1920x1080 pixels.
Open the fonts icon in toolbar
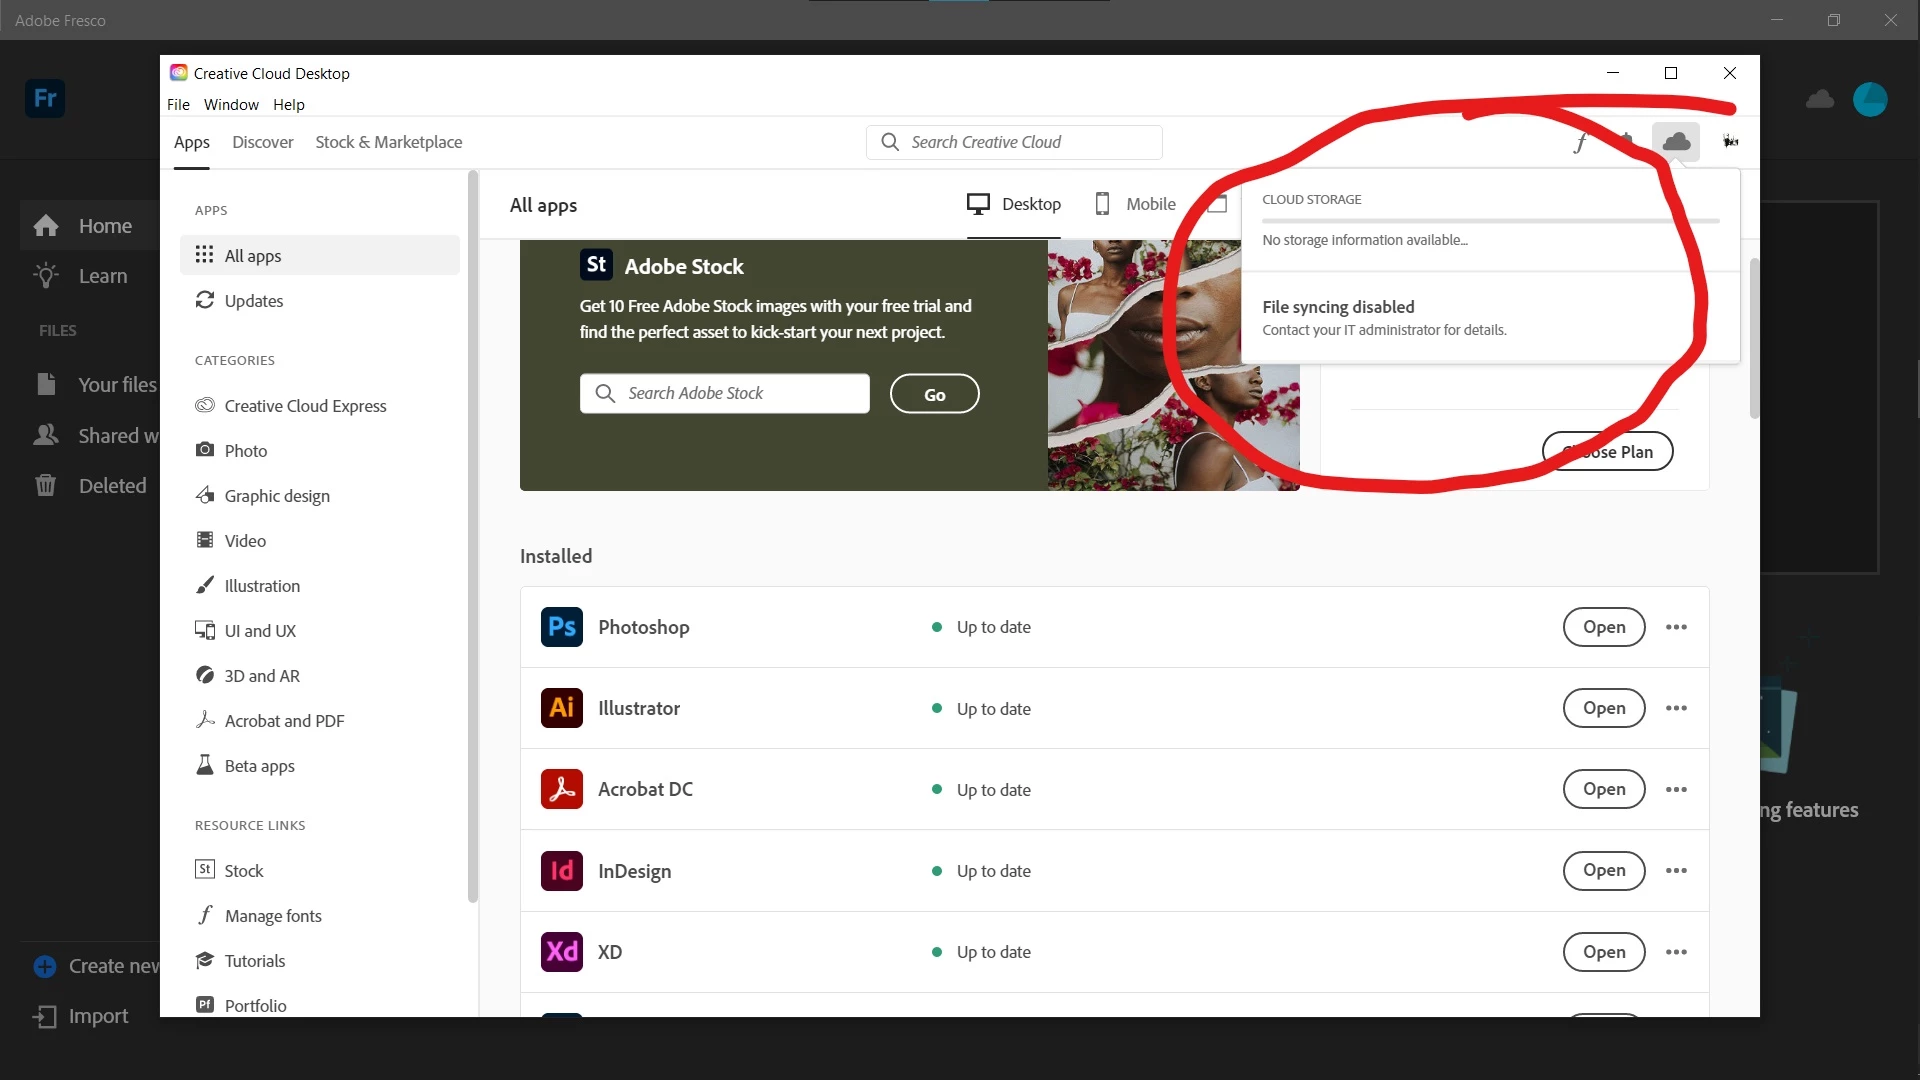(x=1580, y=143)
